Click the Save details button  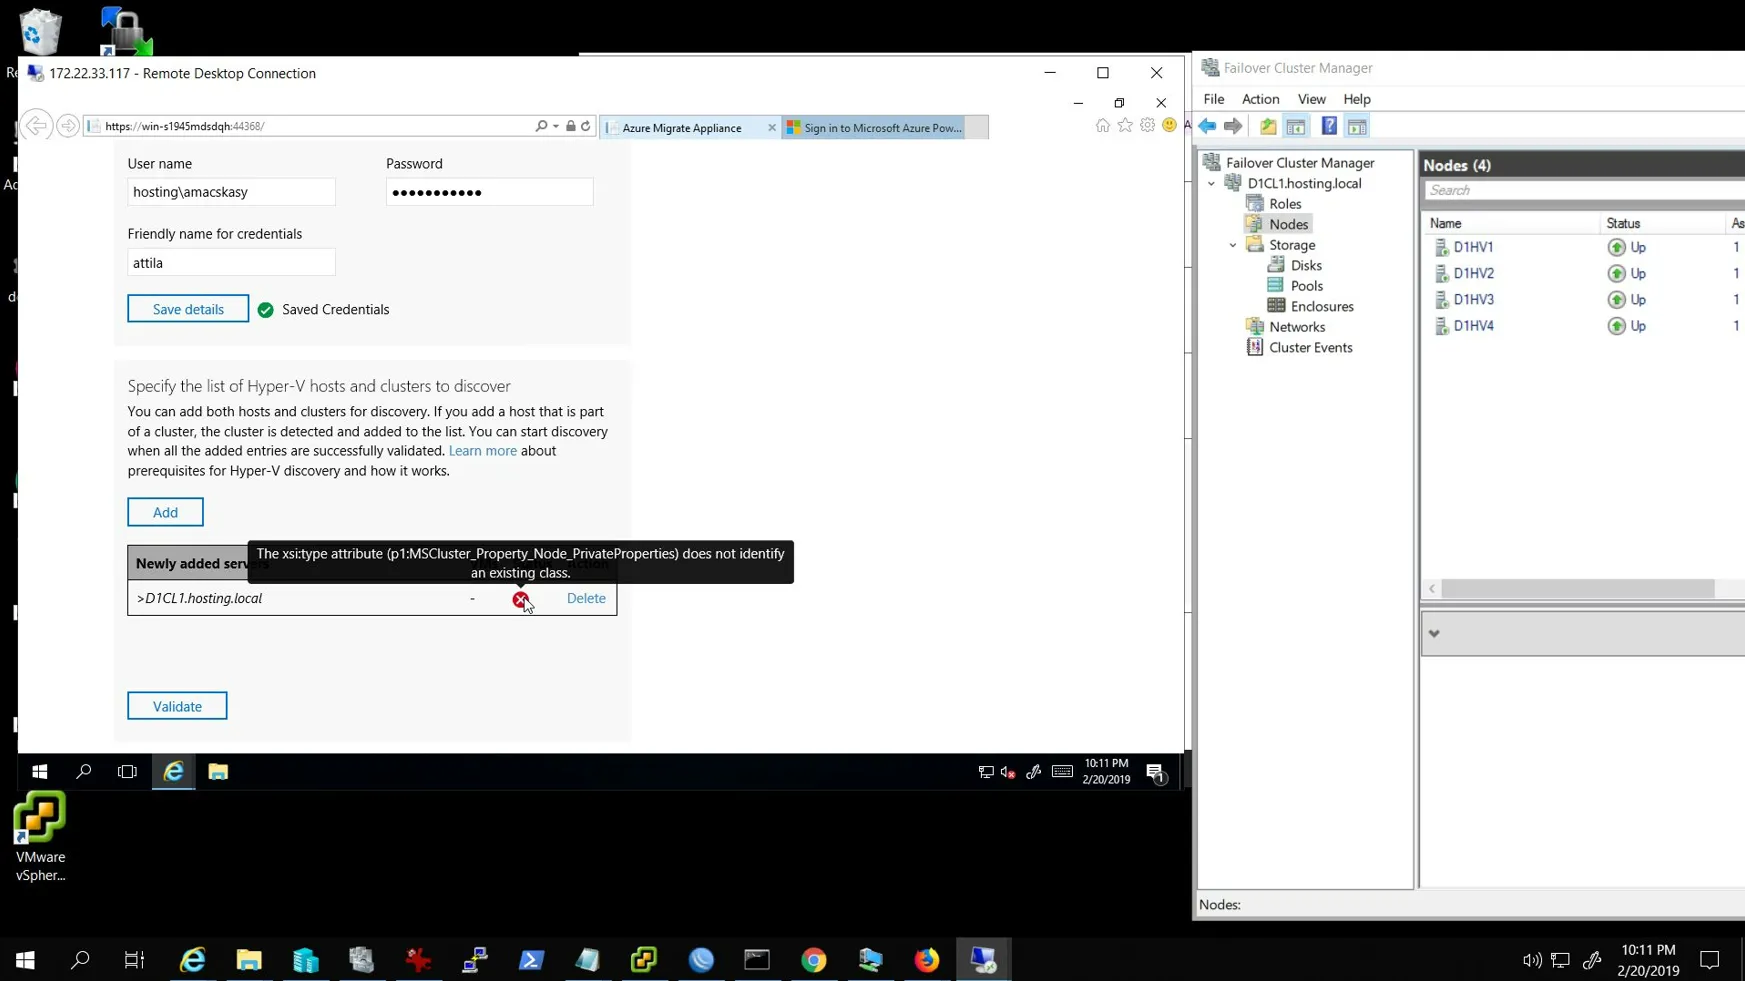pos(188,309)
